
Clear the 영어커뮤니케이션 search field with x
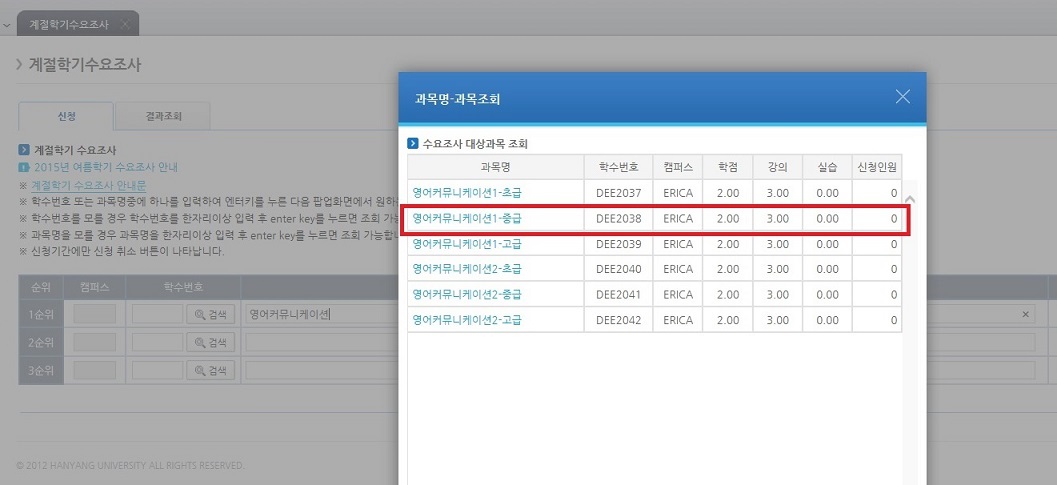(x=1025, y=314)
